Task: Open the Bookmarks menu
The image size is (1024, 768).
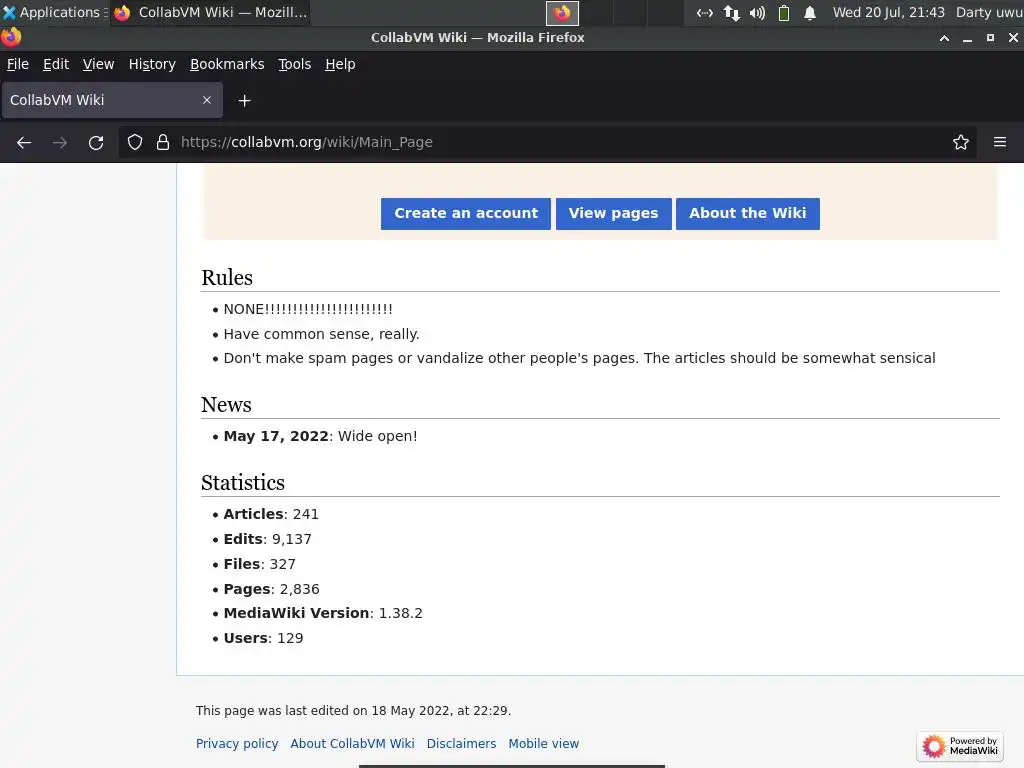Action: pos(227,64)
